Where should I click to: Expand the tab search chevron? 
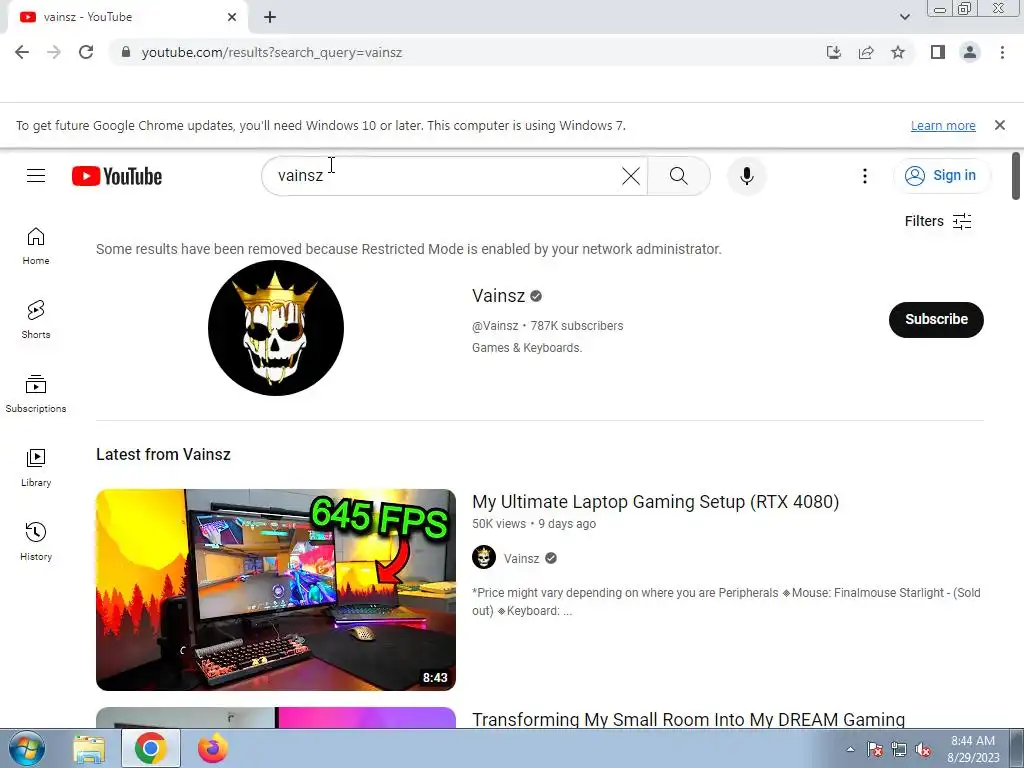(904, 17)
